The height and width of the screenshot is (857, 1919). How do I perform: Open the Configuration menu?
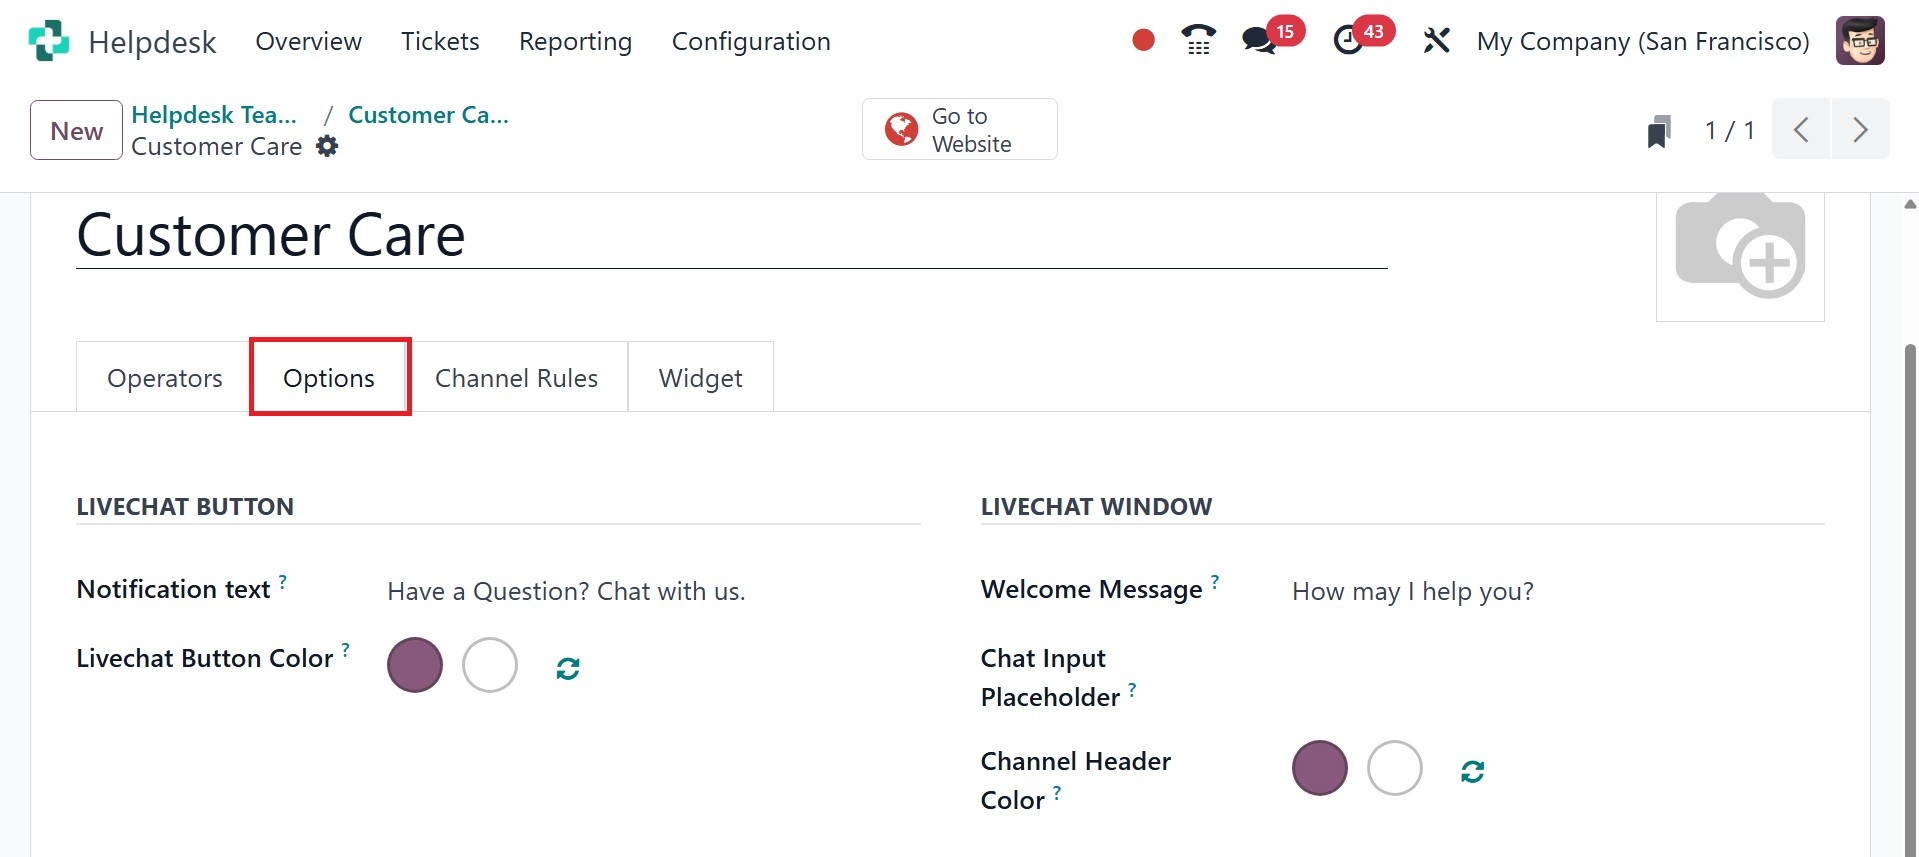tap(751, 41)
